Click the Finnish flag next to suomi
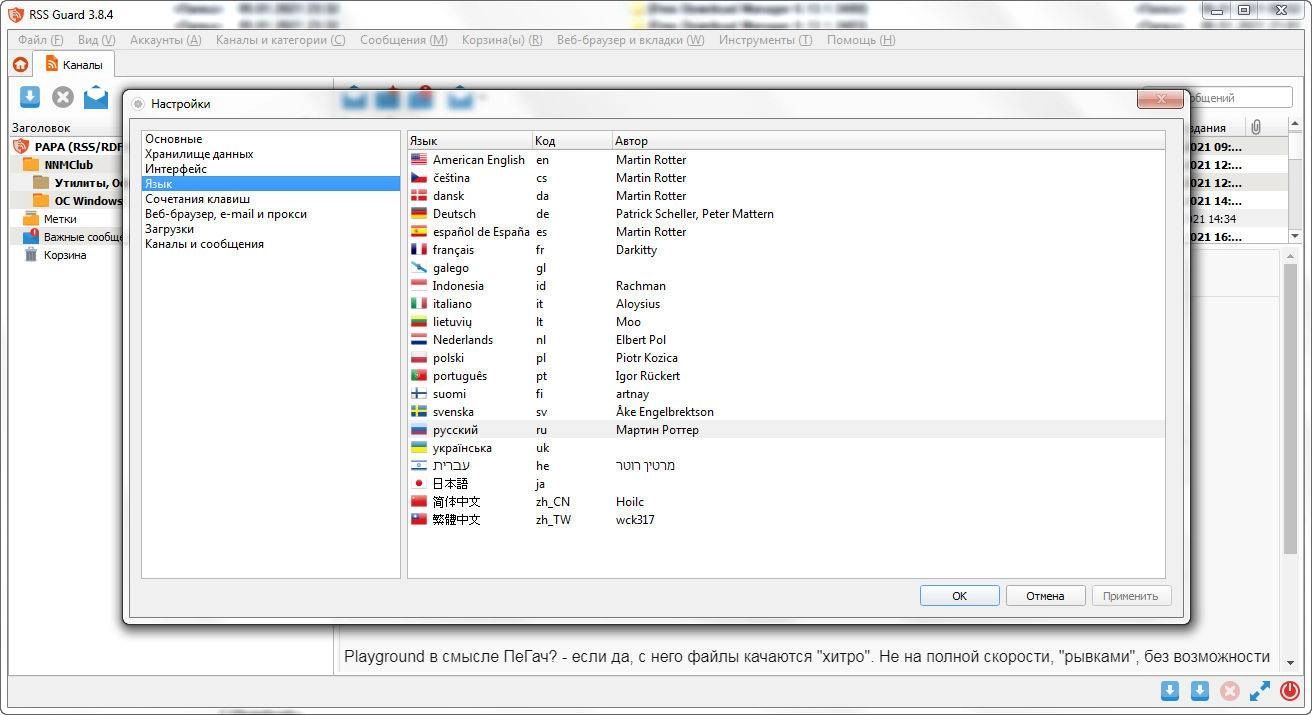Viewport: 1312px width, 715px height. (419, 394)
